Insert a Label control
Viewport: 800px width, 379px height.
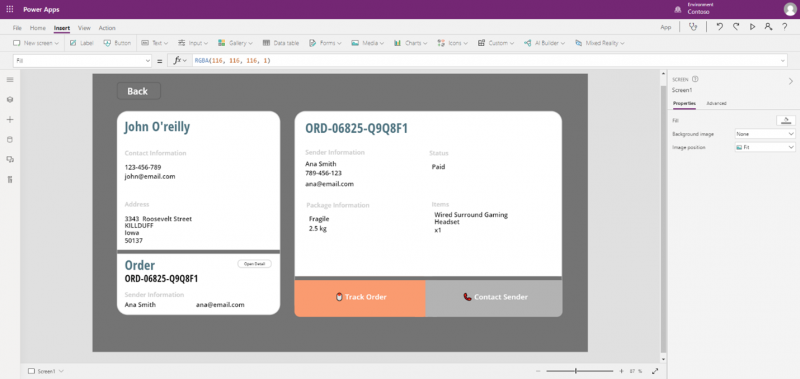tap(82, 43)
